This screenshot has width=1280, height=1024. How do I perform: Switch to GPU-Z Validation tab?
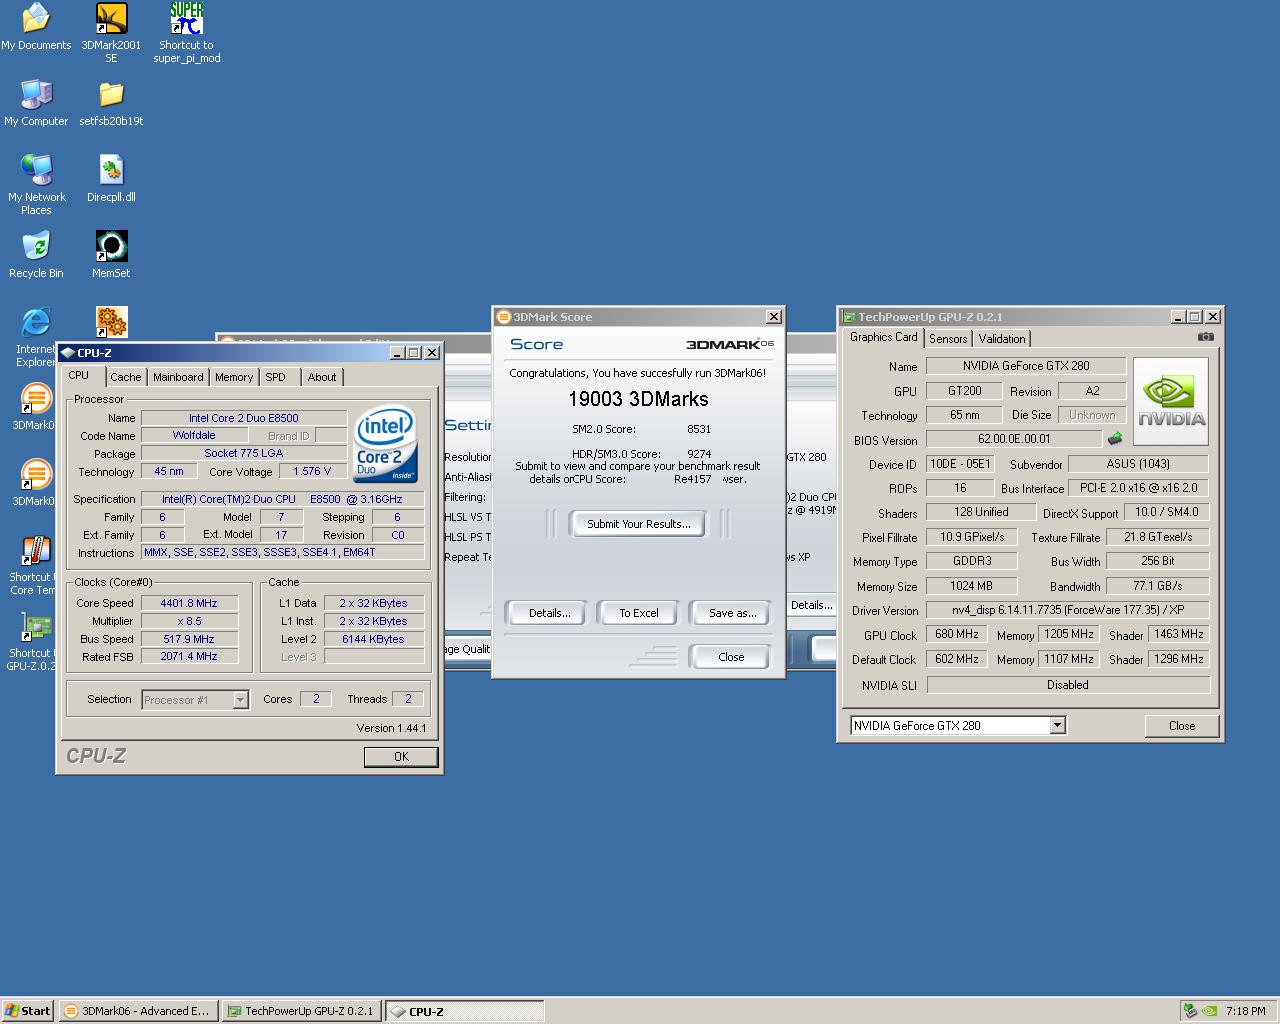coord(1002,339)
